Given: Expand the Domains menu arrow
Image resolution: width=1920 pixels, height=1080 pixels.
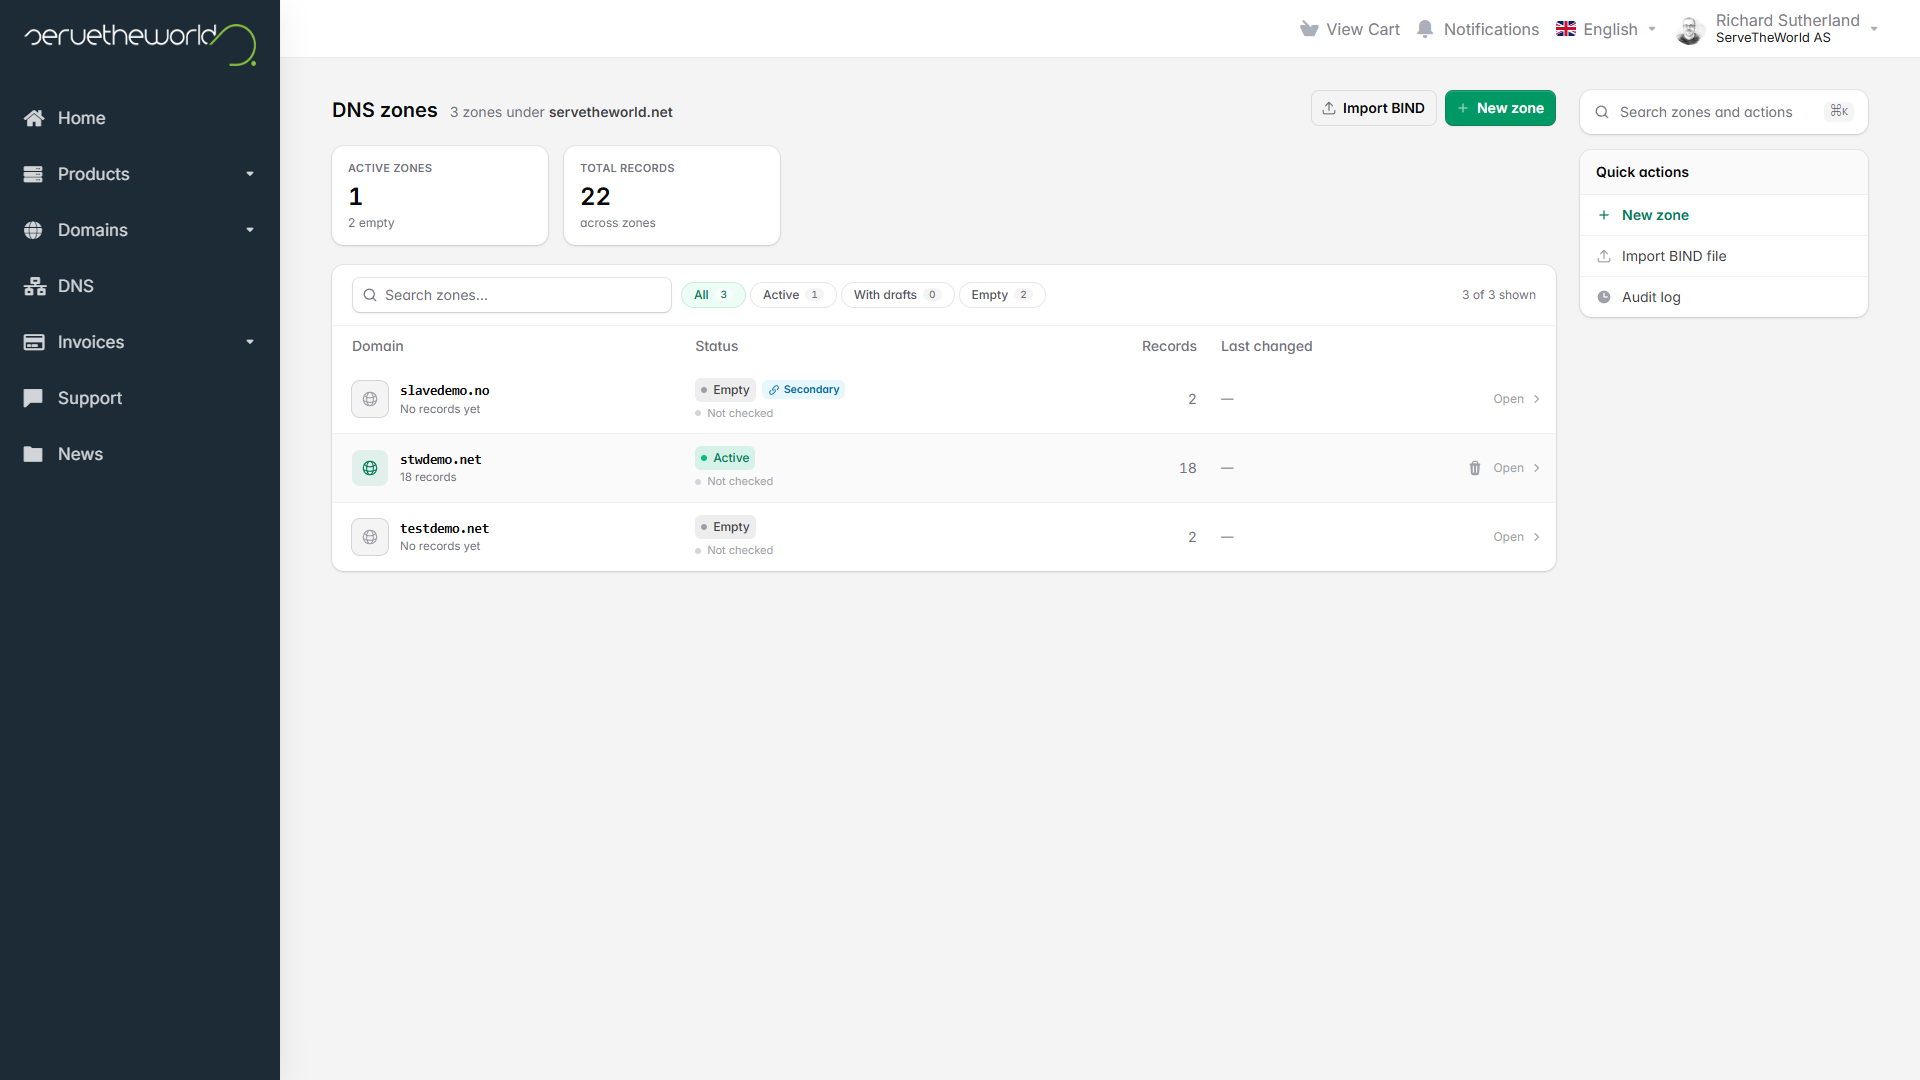Looking at the screenshot, I should [x=250, y=230].
